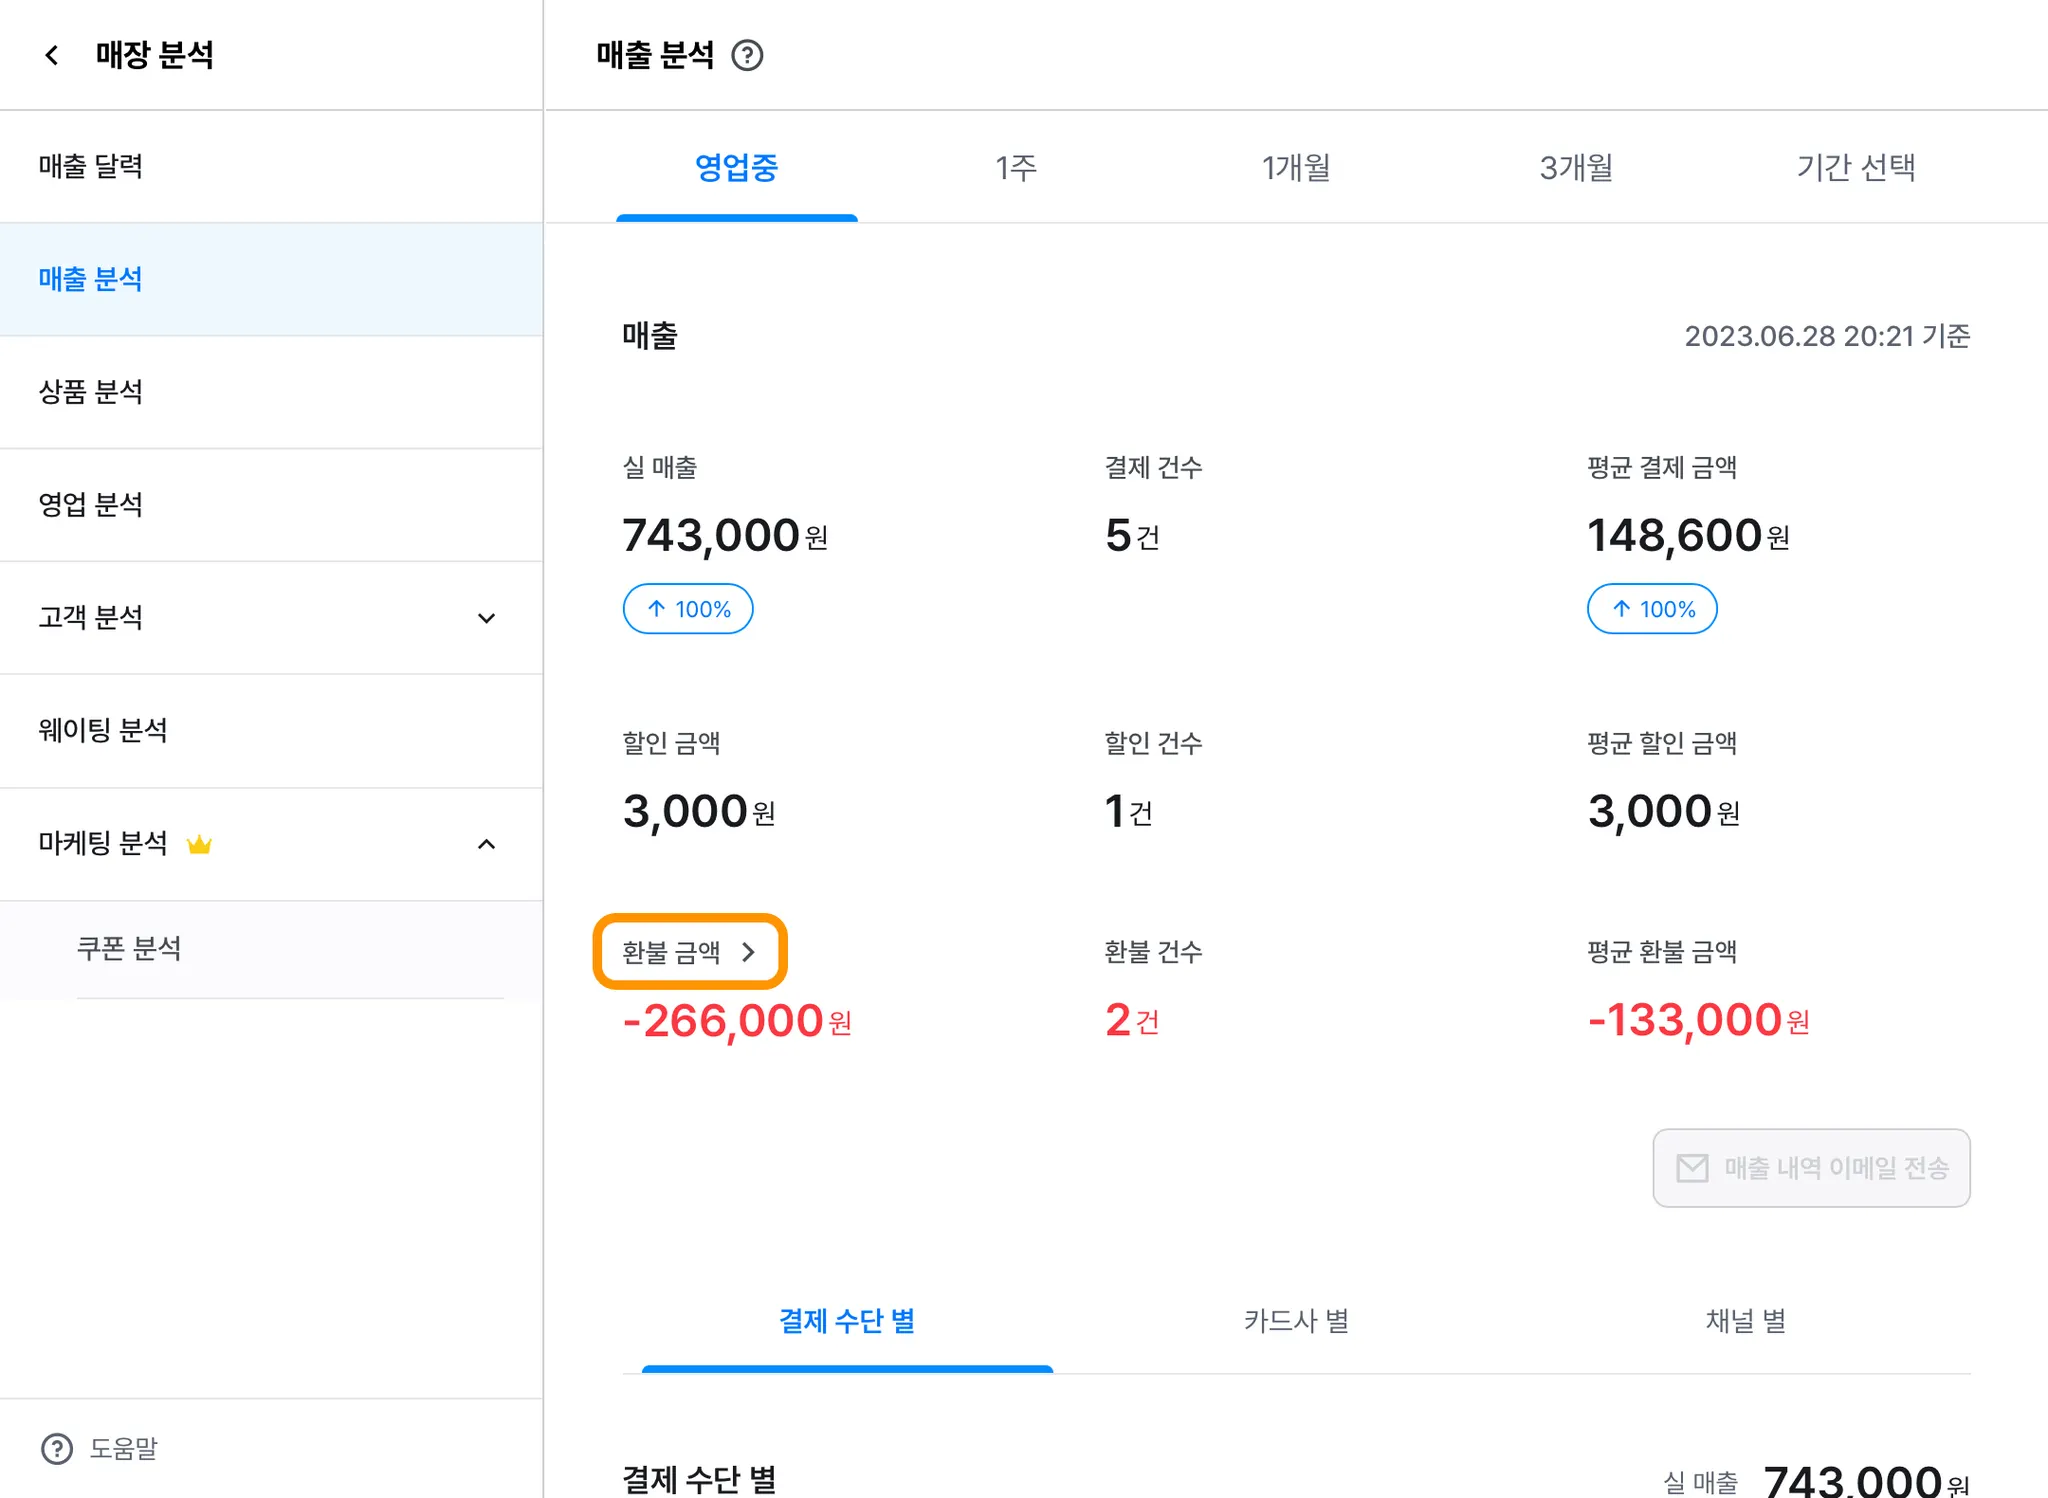Go to 상품 분석 in the sidebar
Image resolution: width=2048 pixels, height=1498 pixels.
91,392
